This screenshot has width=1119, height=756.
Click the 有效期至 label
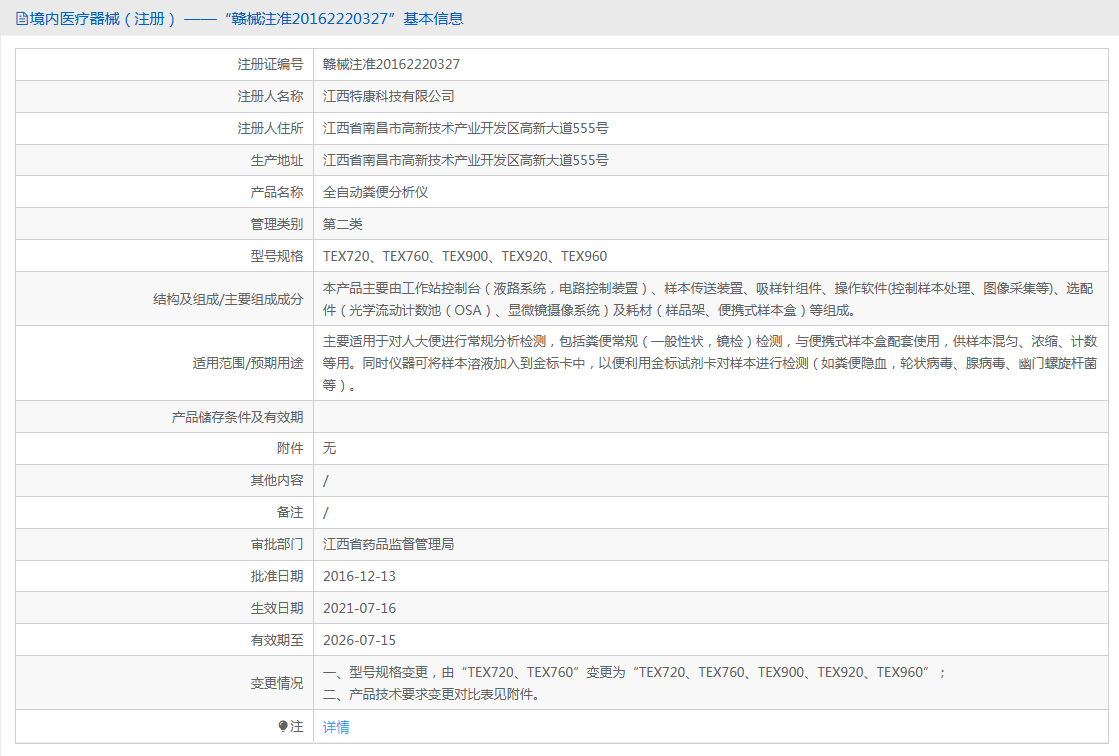[277, 640]
